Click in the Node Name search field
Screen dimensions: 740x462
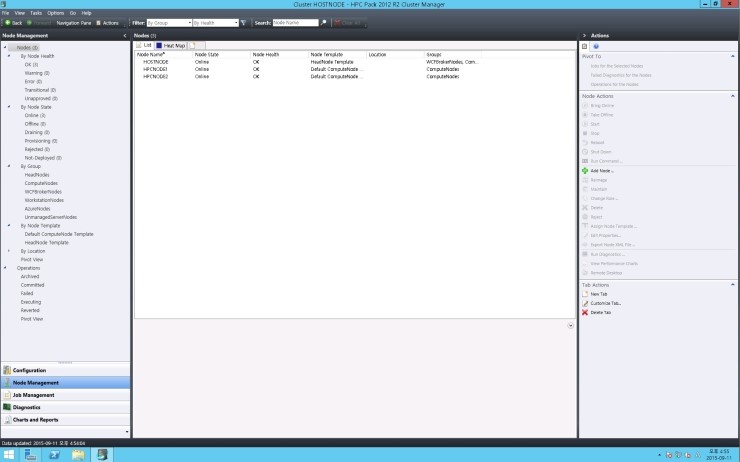click(x=295, y=23)
